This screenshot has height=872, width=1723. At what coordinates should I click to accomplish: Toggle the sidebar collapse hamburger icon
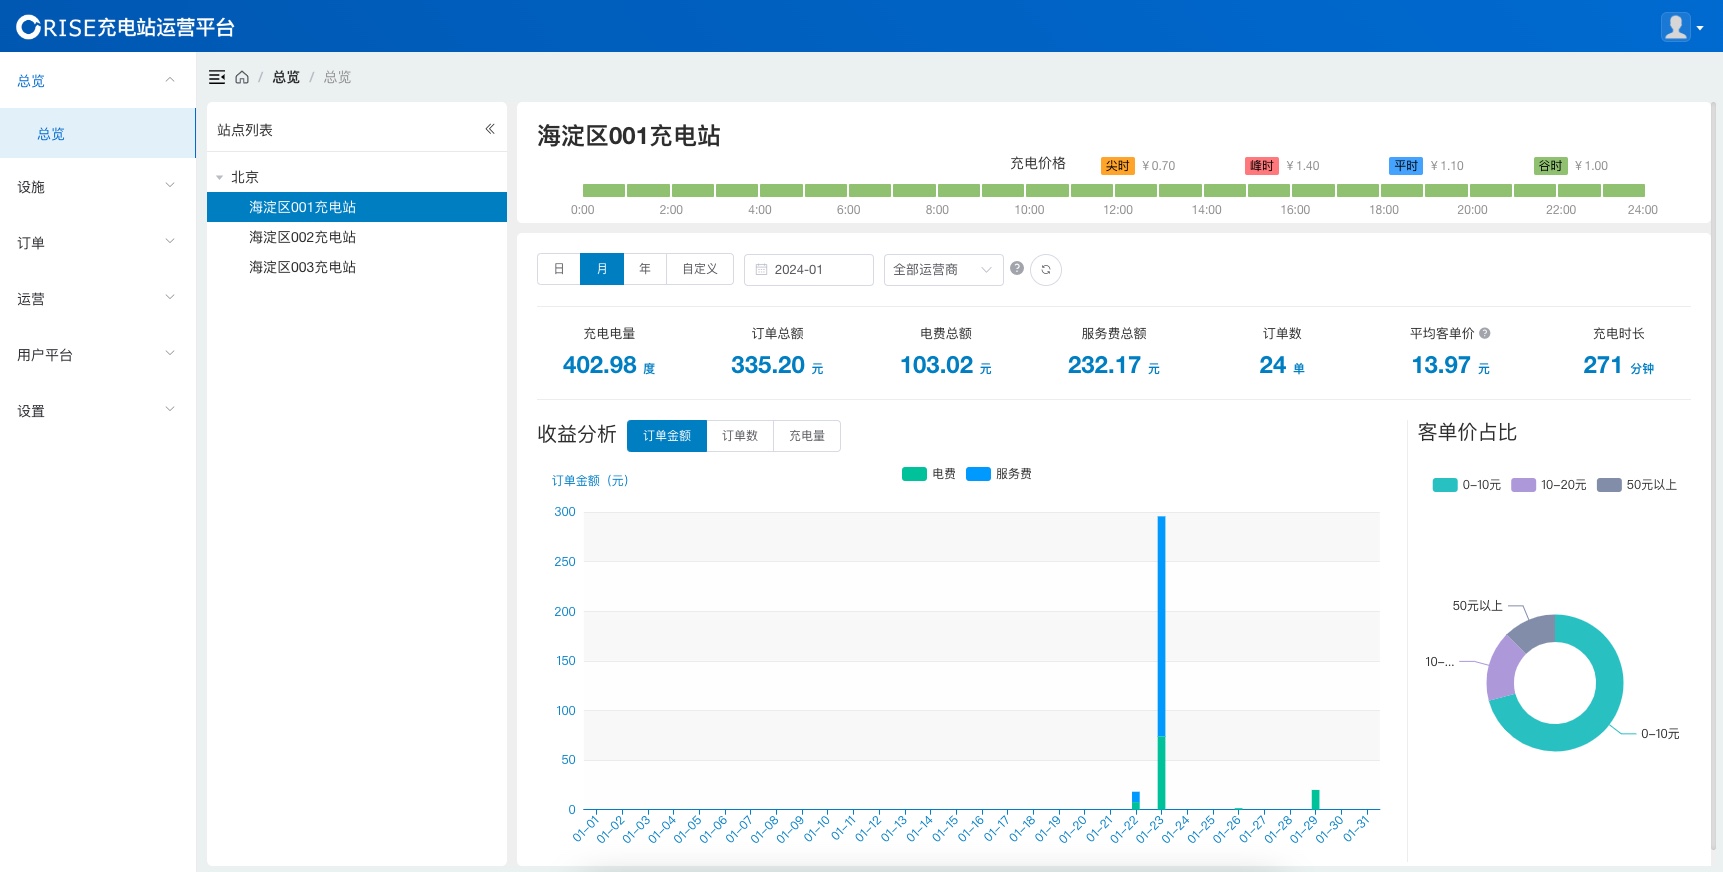tap(217, 77)
